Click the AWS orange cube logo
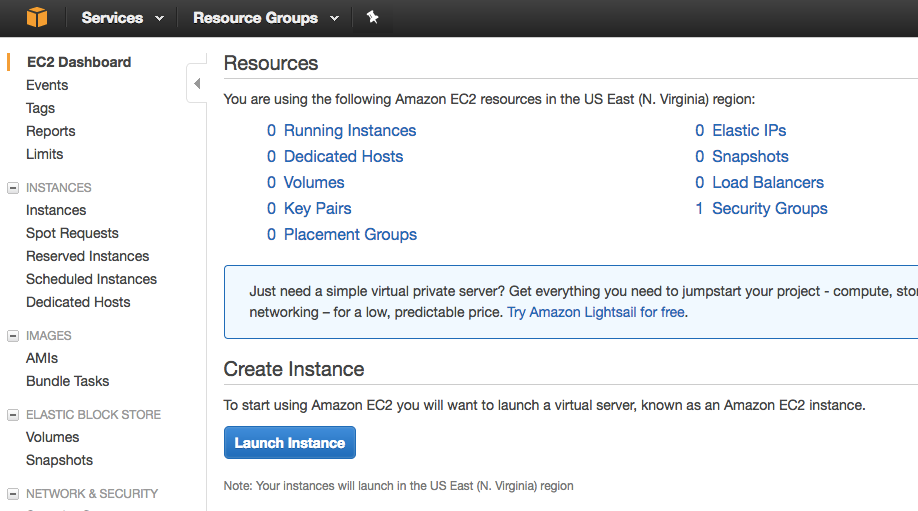This screenshot has width=918, height=511. pyautogui.click(x=37, y=18)
